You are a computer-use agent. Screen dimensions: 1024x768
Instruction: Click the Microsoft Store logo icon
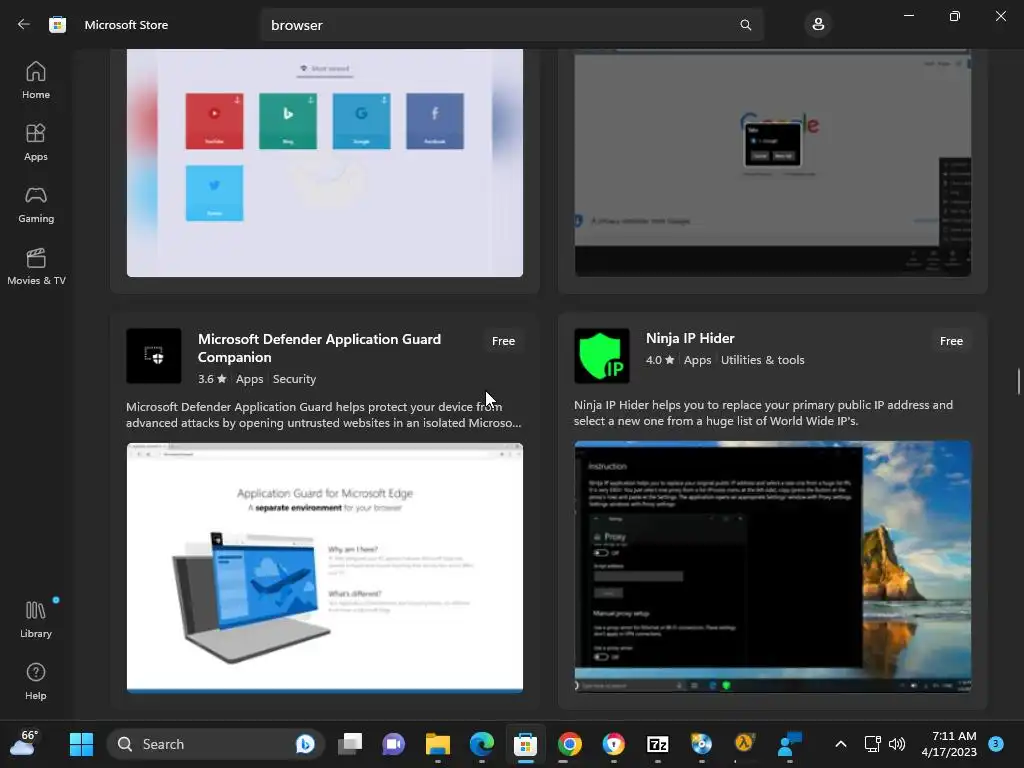57,25
